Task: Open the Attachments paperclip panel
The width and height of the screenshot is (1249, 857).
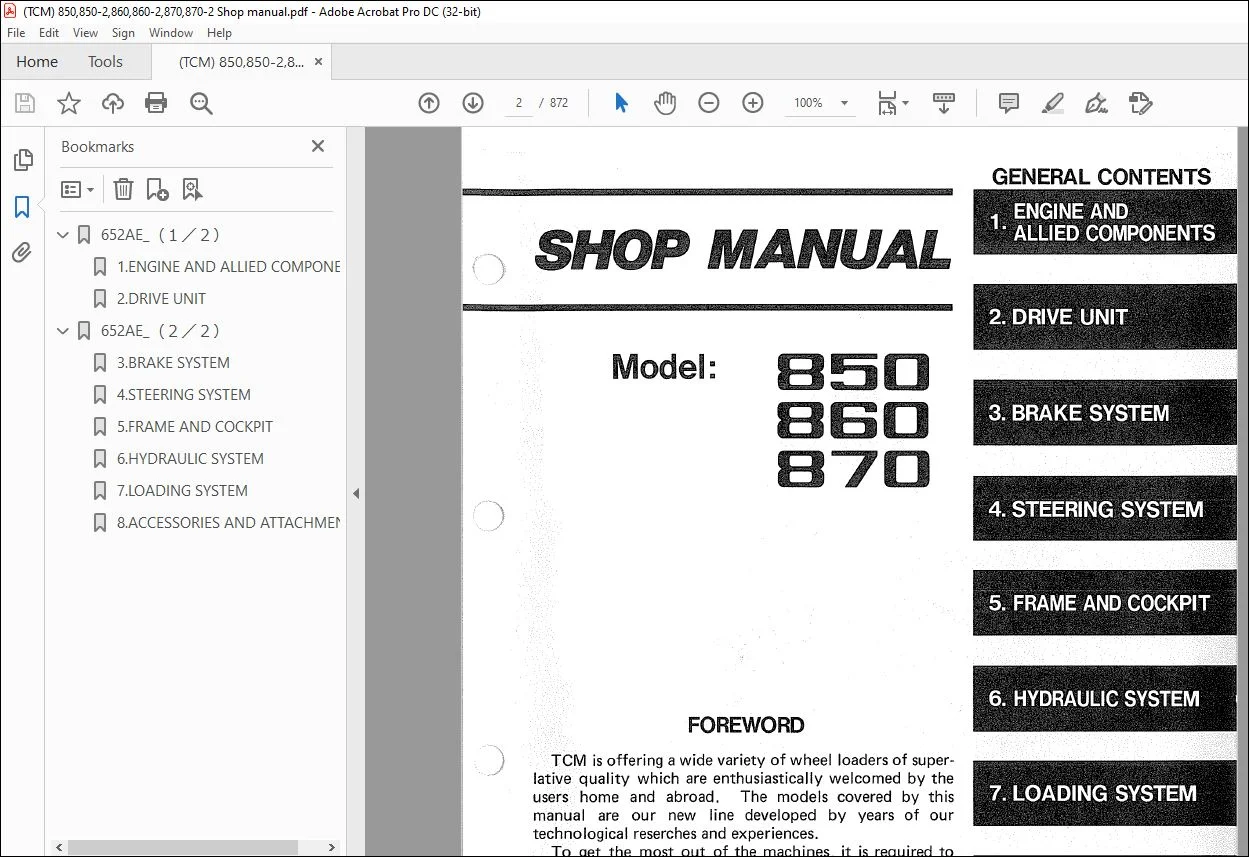Action: pyautogui.click(x=22, y=253)
